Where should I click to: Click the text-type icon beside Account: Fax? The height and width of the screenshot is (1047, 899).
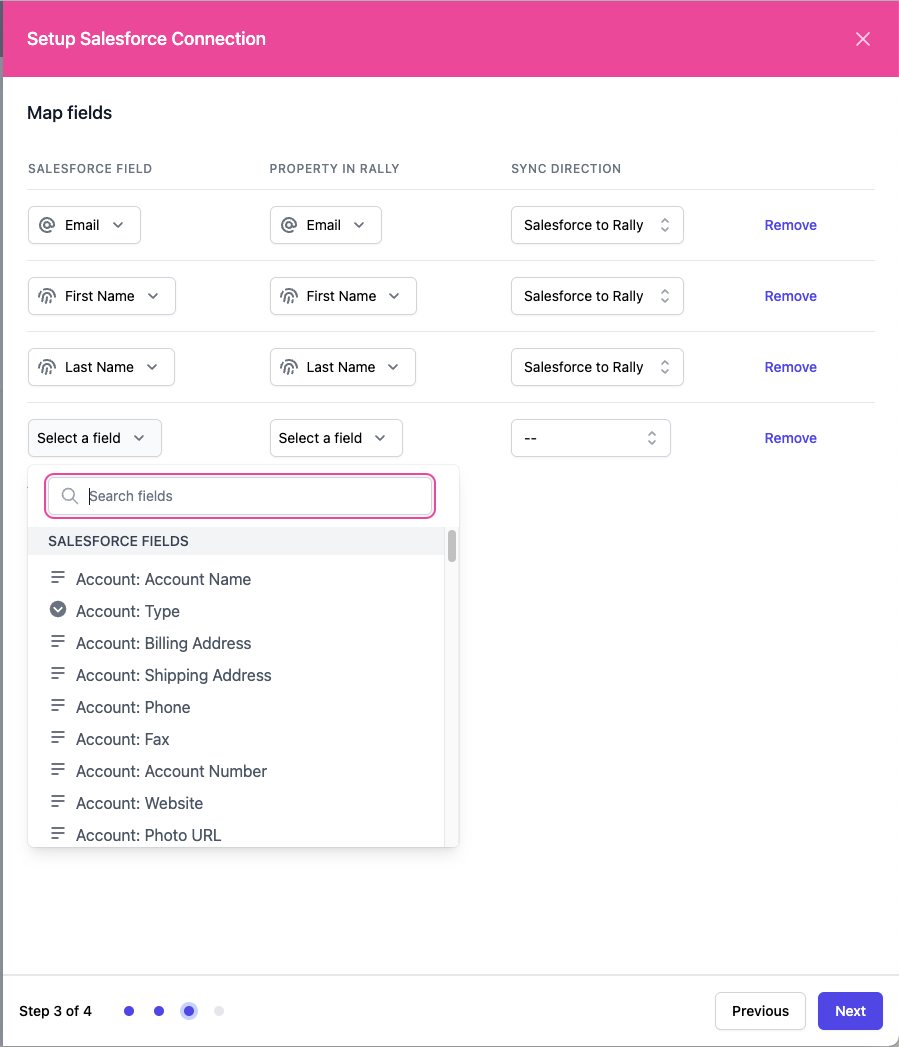(58, 737)
